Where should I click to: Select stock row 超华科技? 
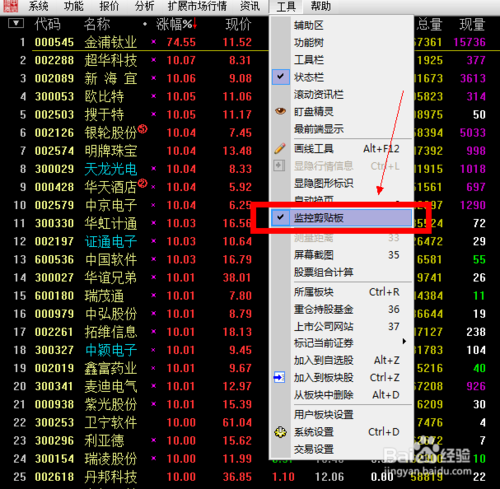(x=110, y=60)
